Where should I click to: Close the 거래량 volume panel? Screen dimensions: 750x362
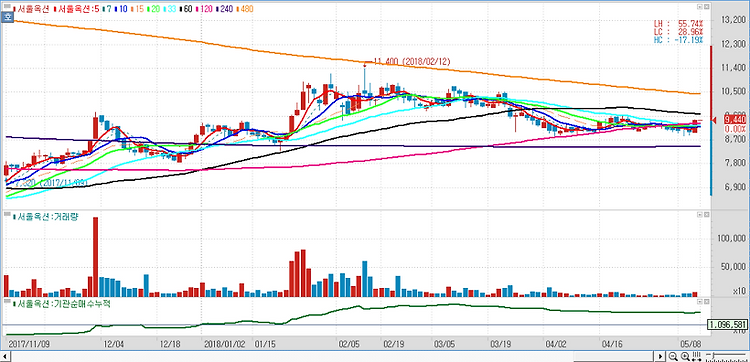coord(706,215)
